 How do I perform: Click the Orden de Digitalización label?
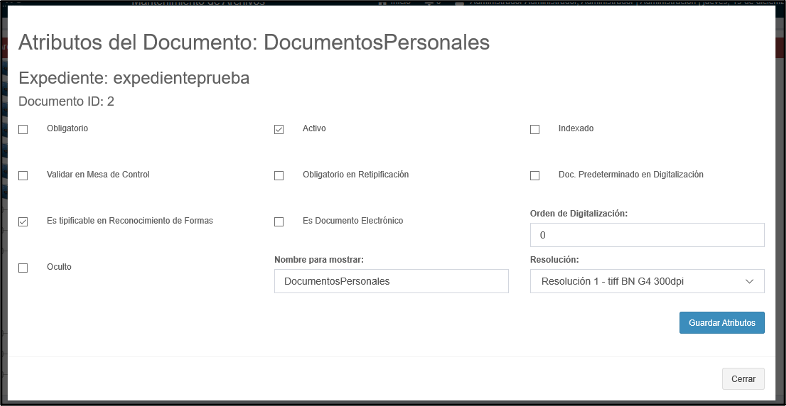(x=578, y=213)
